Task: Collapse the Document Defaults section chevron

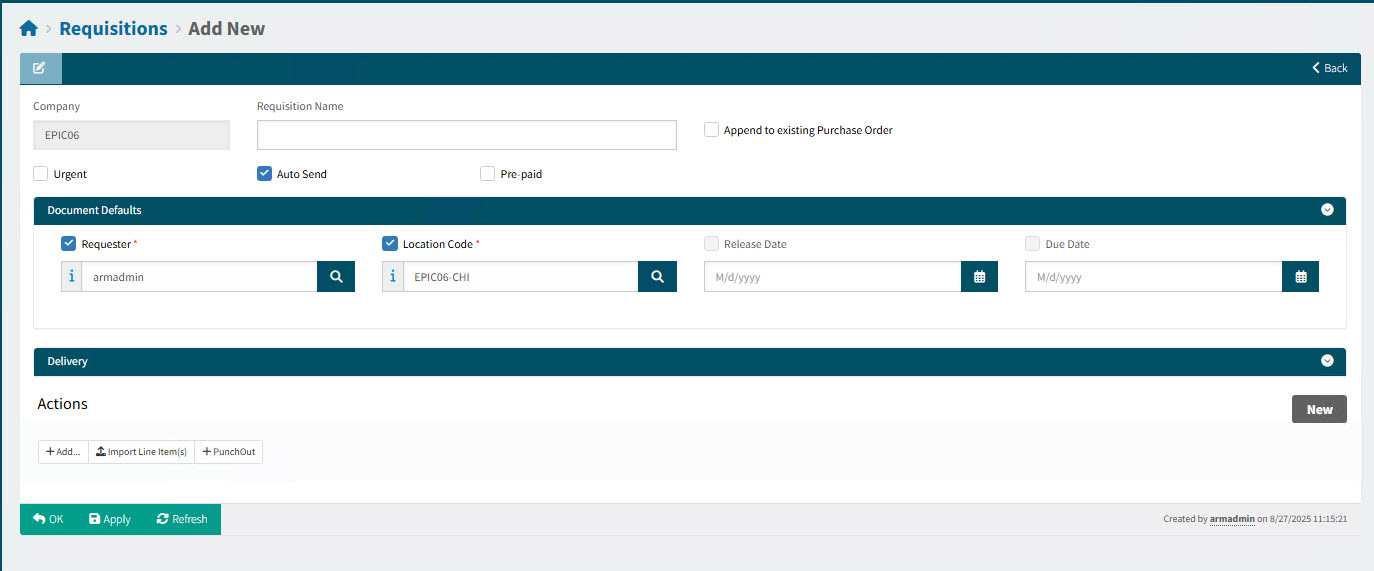Action: point(1327,210)
